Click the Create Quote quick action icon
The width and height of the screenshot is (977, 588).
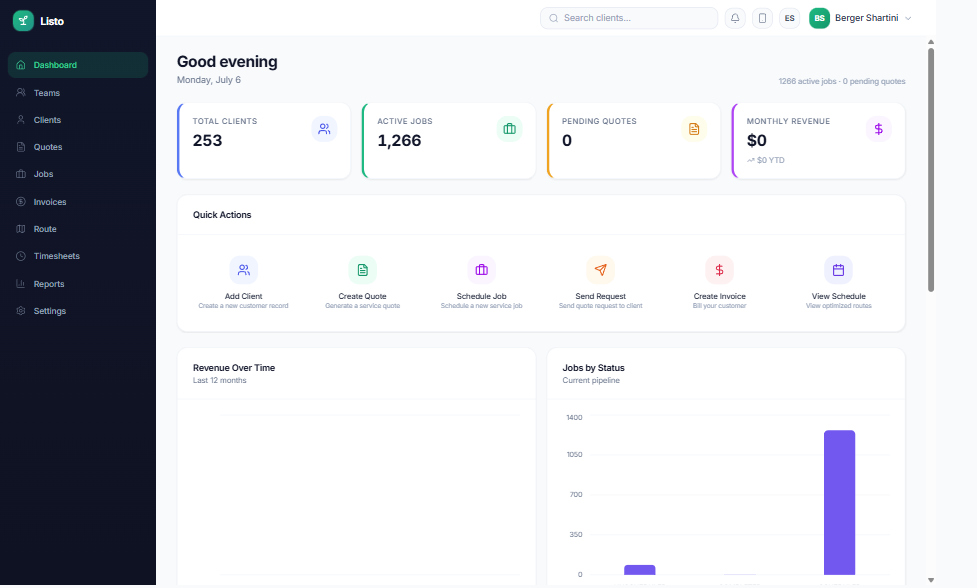pos(363,270)
